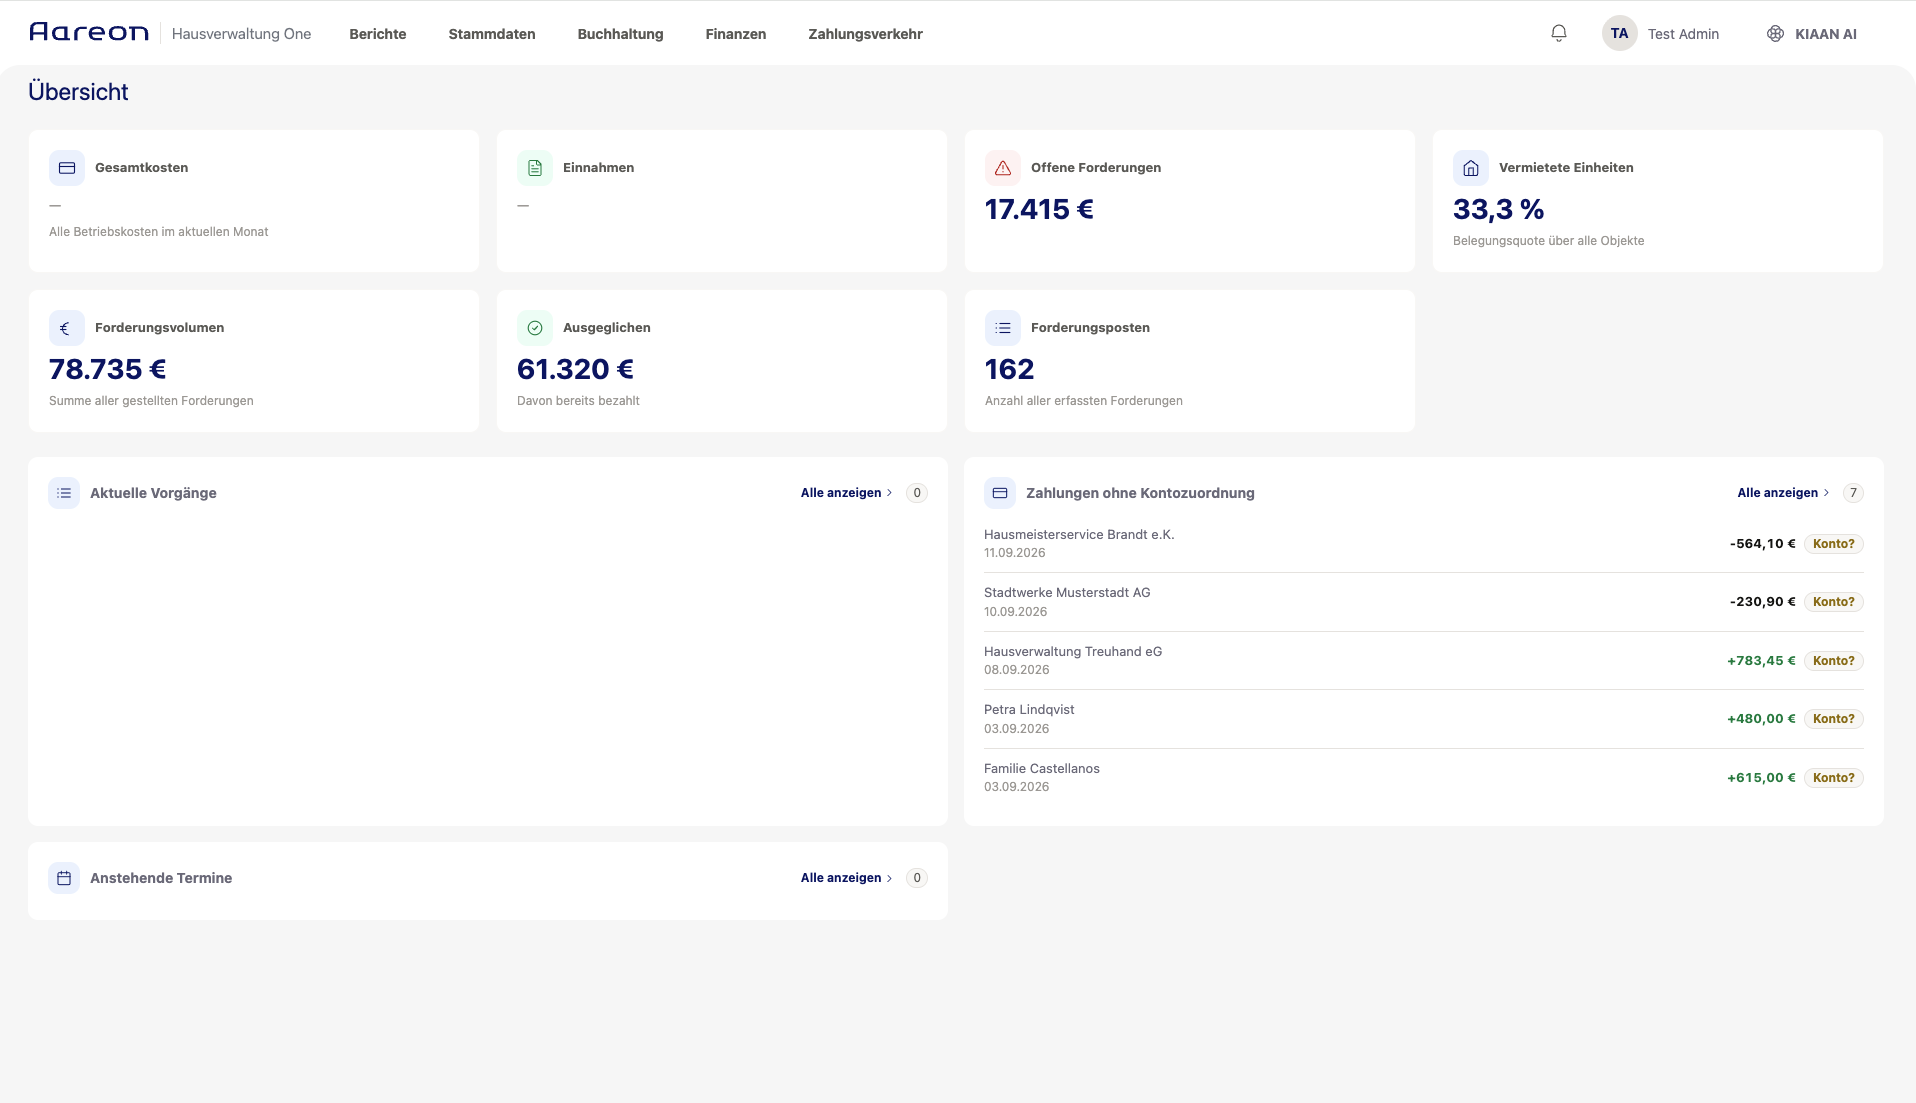
Task: Click the Forderungsvolumen euro icon
Action: 67,328
